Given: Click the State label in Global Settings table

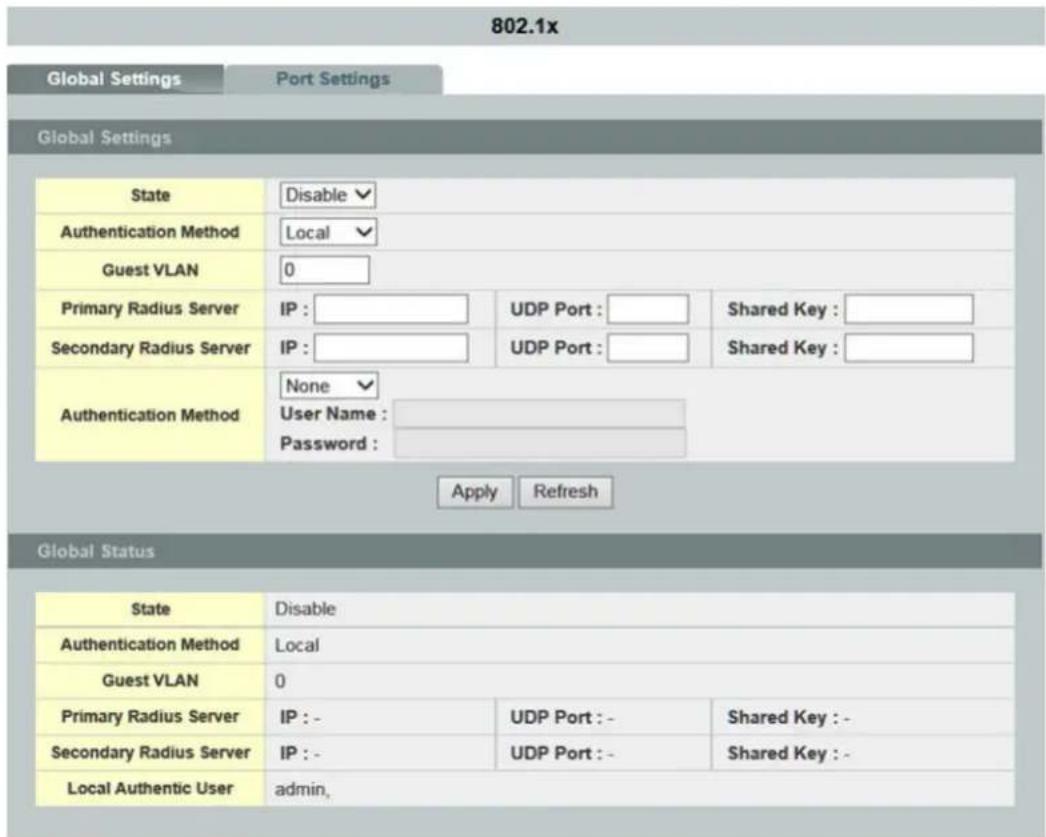Looking at the screenshot, I should (x=150, y=195).
